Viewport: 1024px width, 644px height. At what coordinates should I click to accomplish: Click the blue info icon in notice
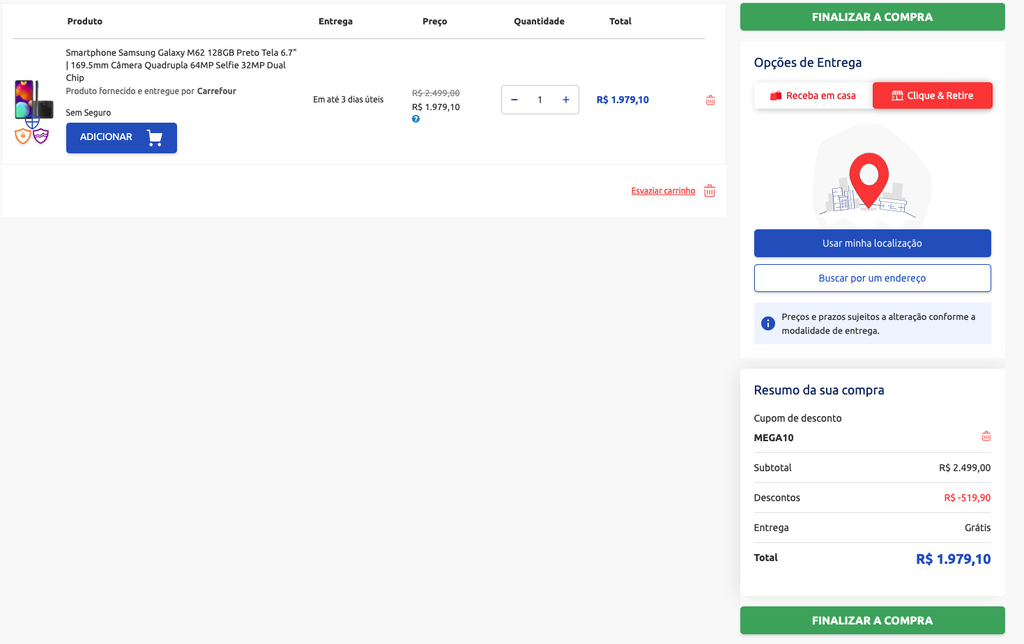pos(768,323)
